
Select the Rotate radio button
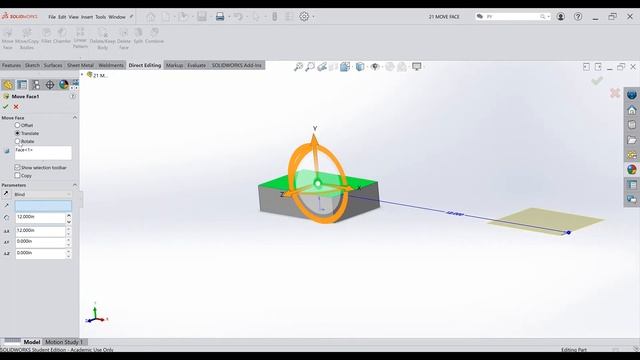pos(17,141)
